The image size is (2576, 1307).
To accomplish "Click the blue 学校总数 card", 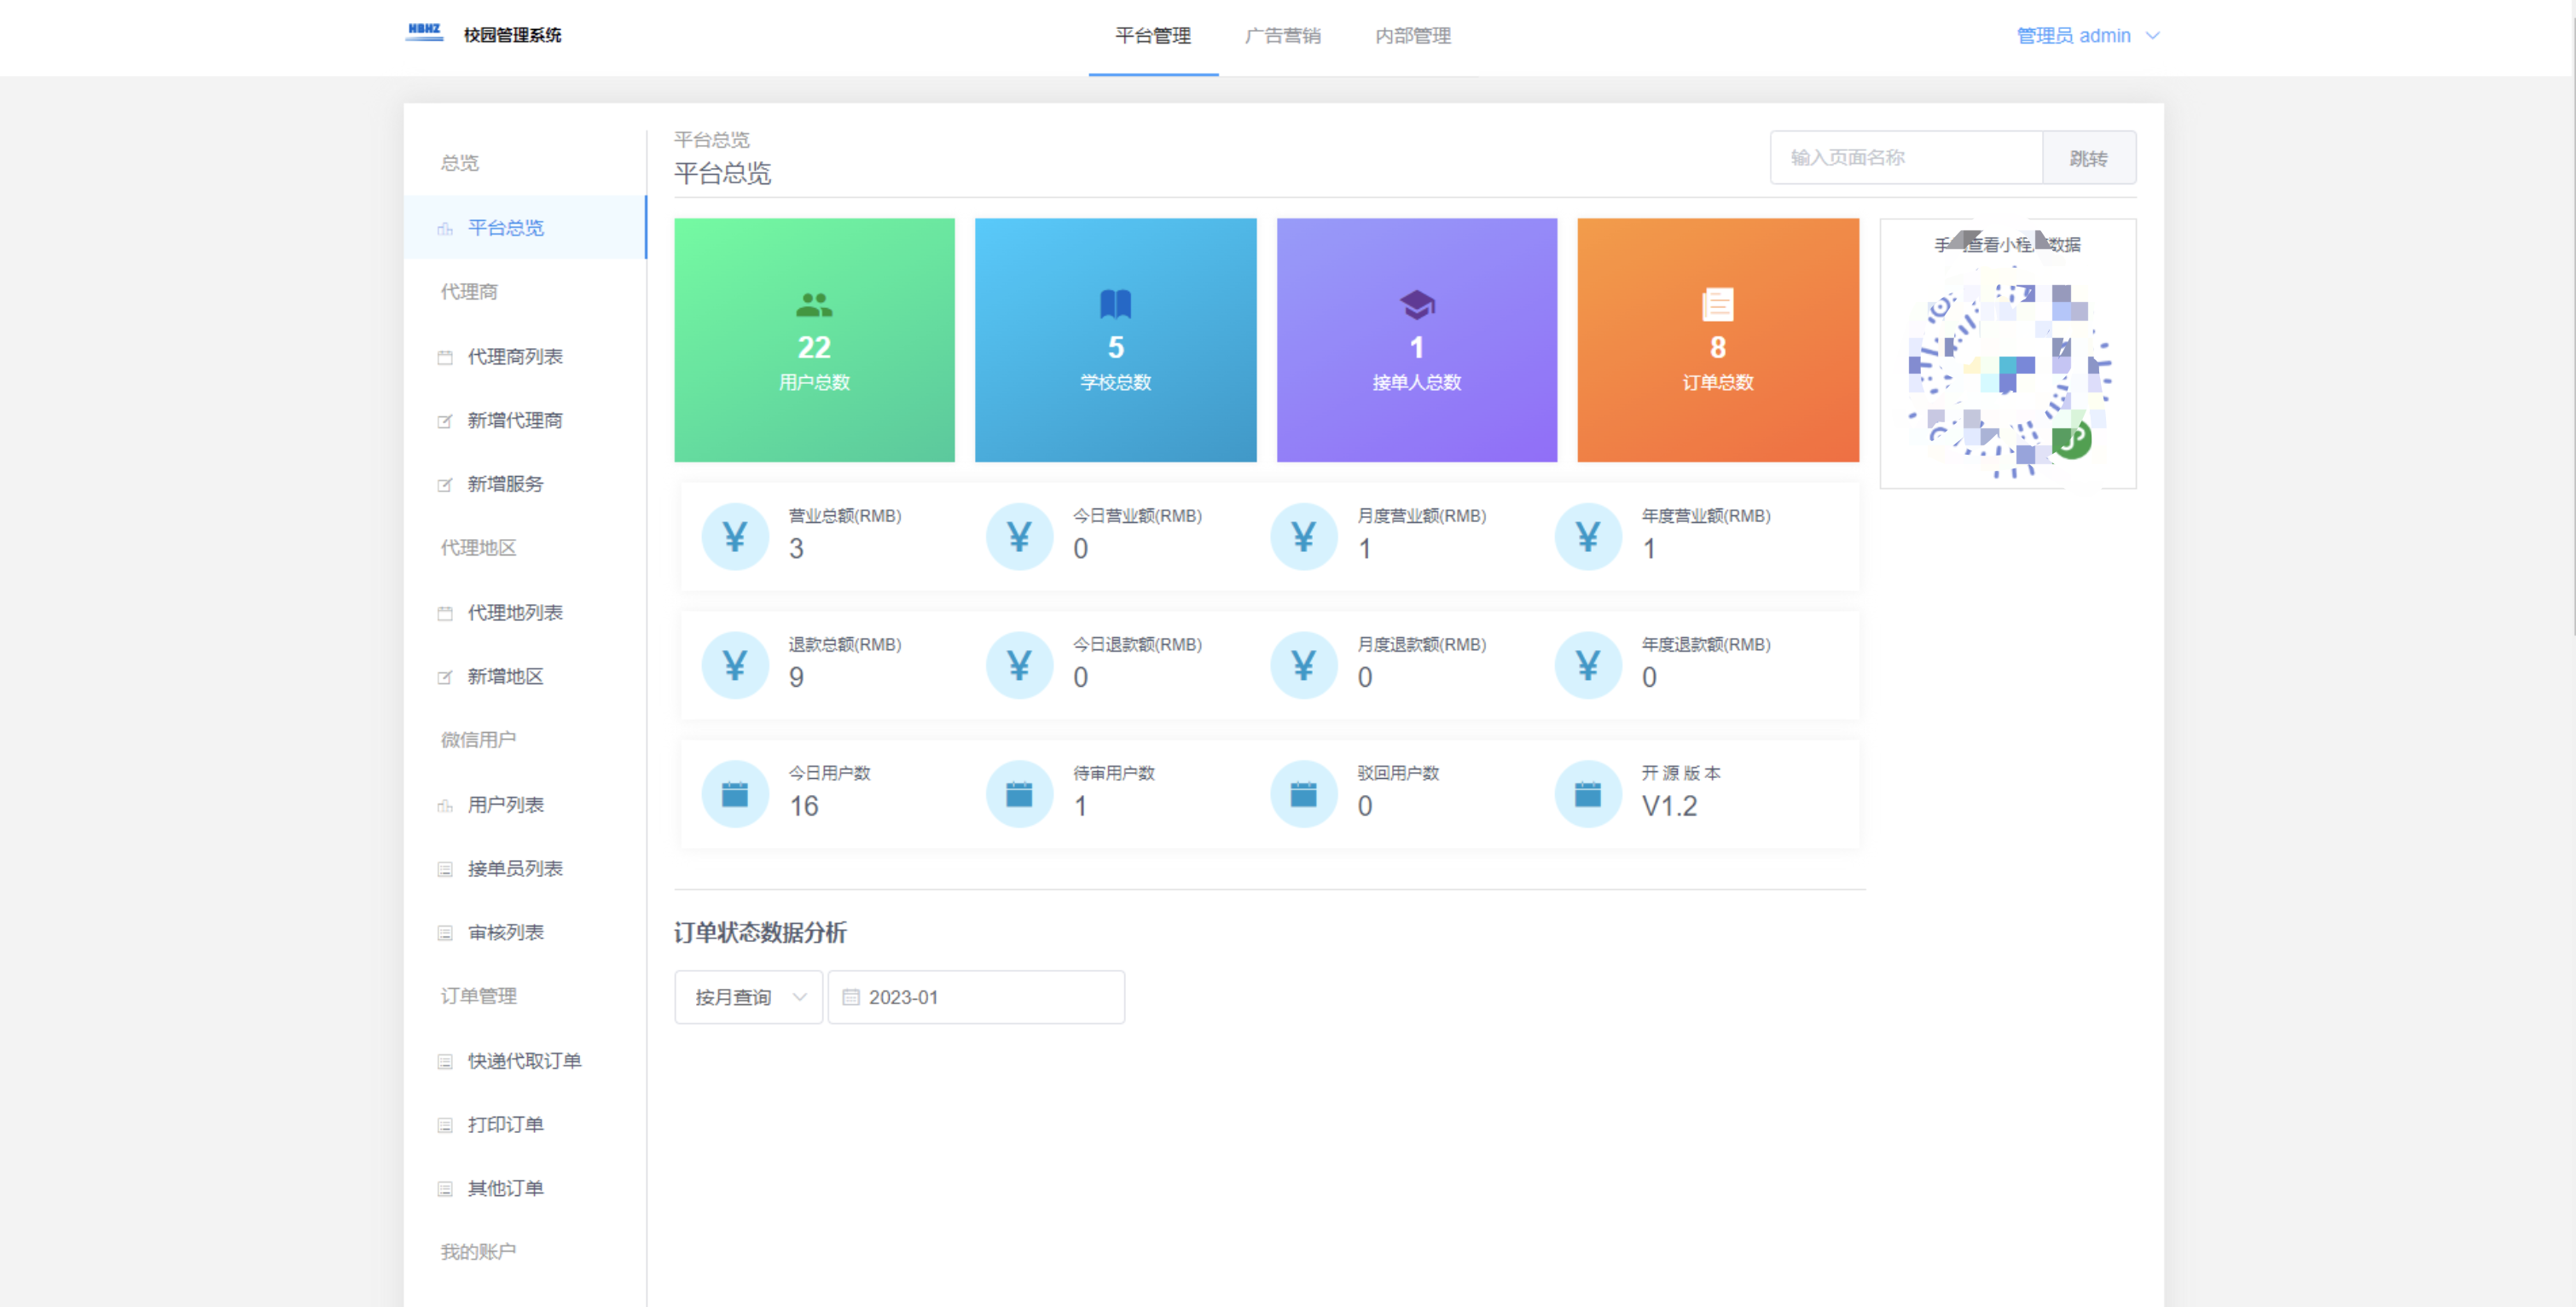I will (x=1115, y=340).
